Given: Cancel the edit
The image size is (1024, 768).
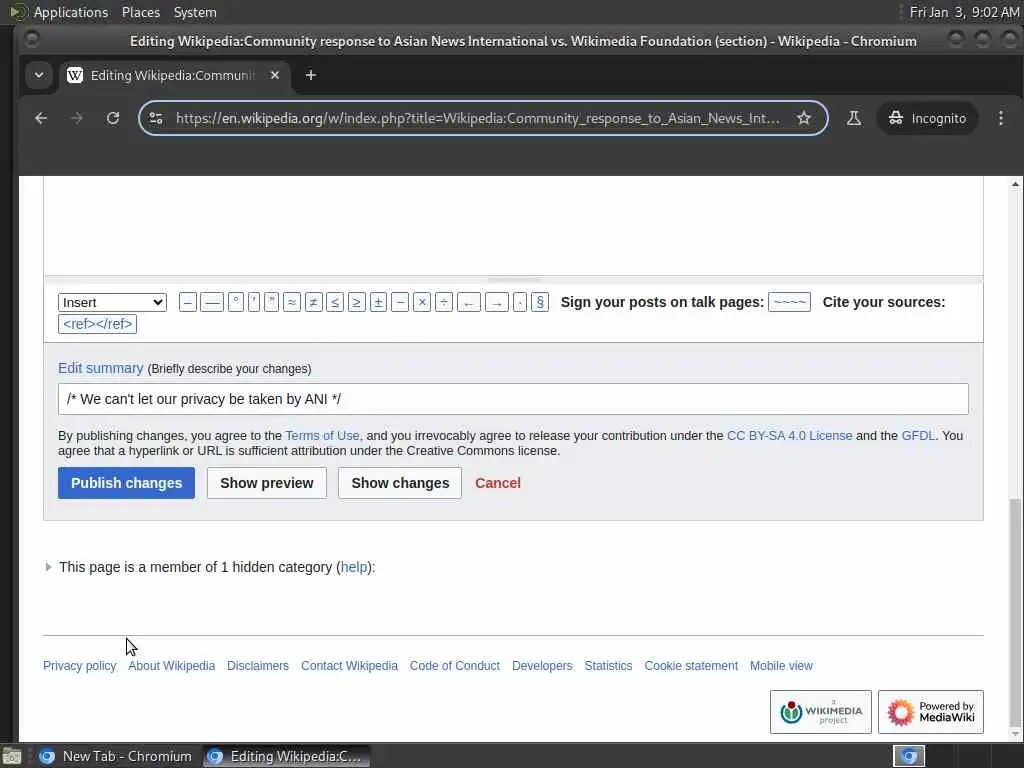Looking at the screenshot, I should pyautogui.click(x=498, y=483).
